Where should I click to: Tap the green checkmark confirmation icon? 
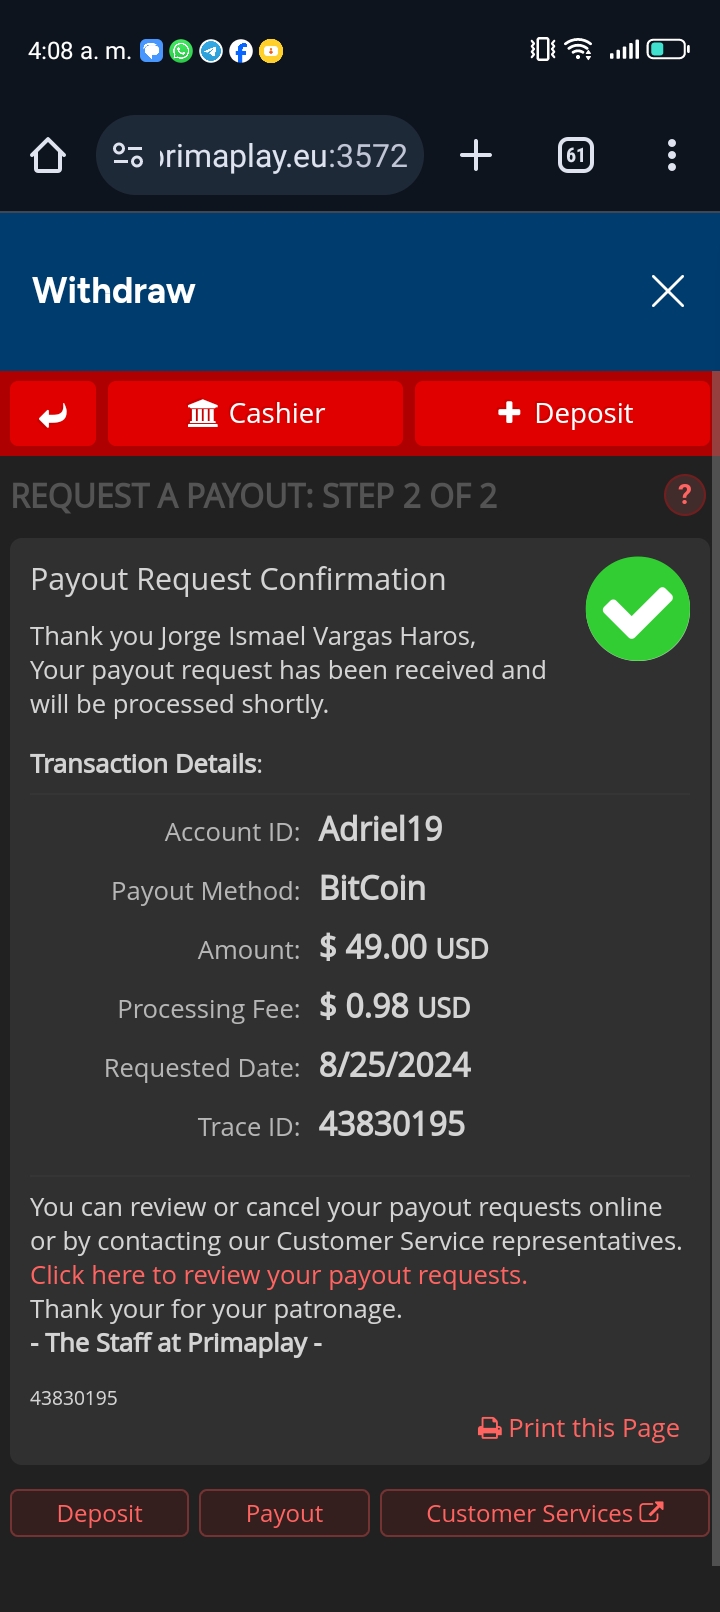point(637,609)
